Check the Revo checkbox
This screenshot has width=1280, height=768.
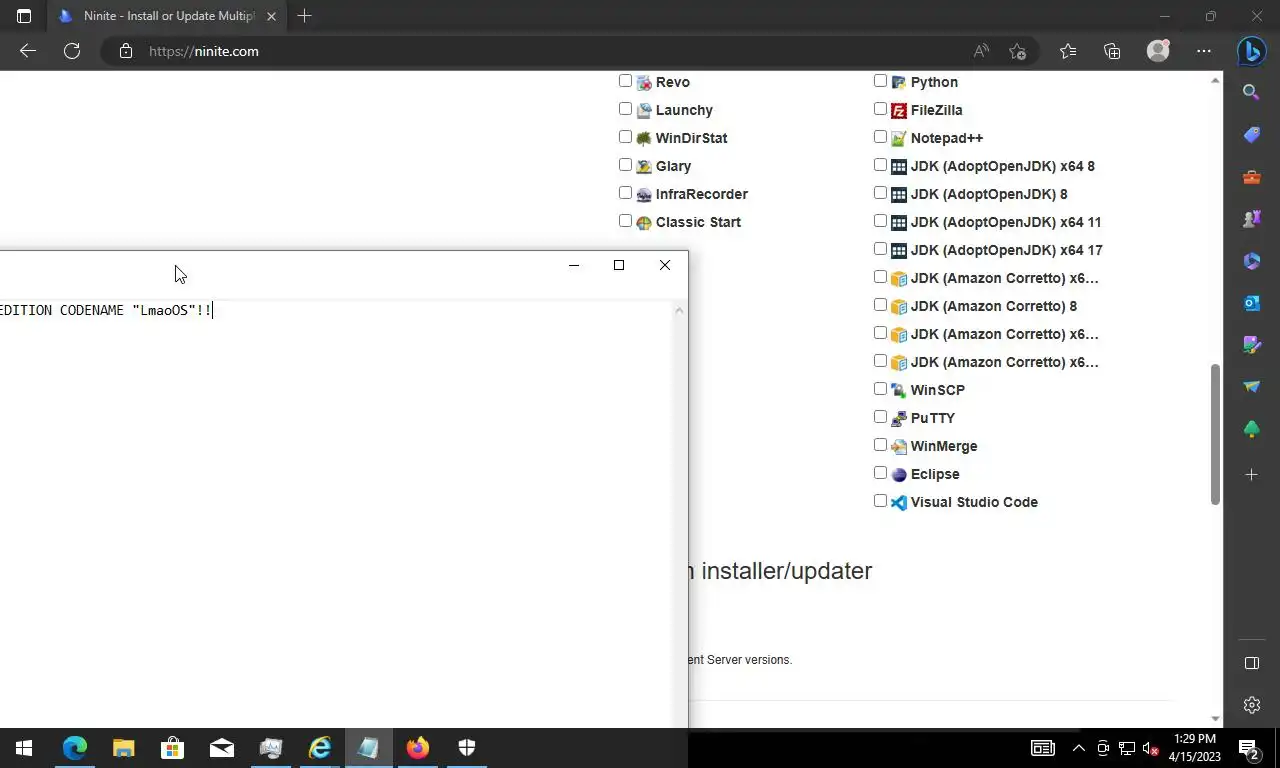click(625, 81)
